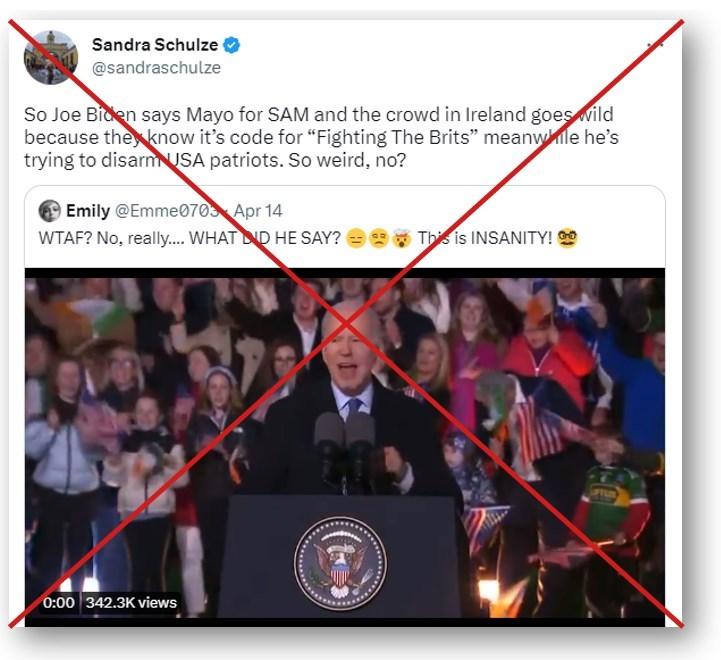Play the embedded Biden video

point(345,447)
